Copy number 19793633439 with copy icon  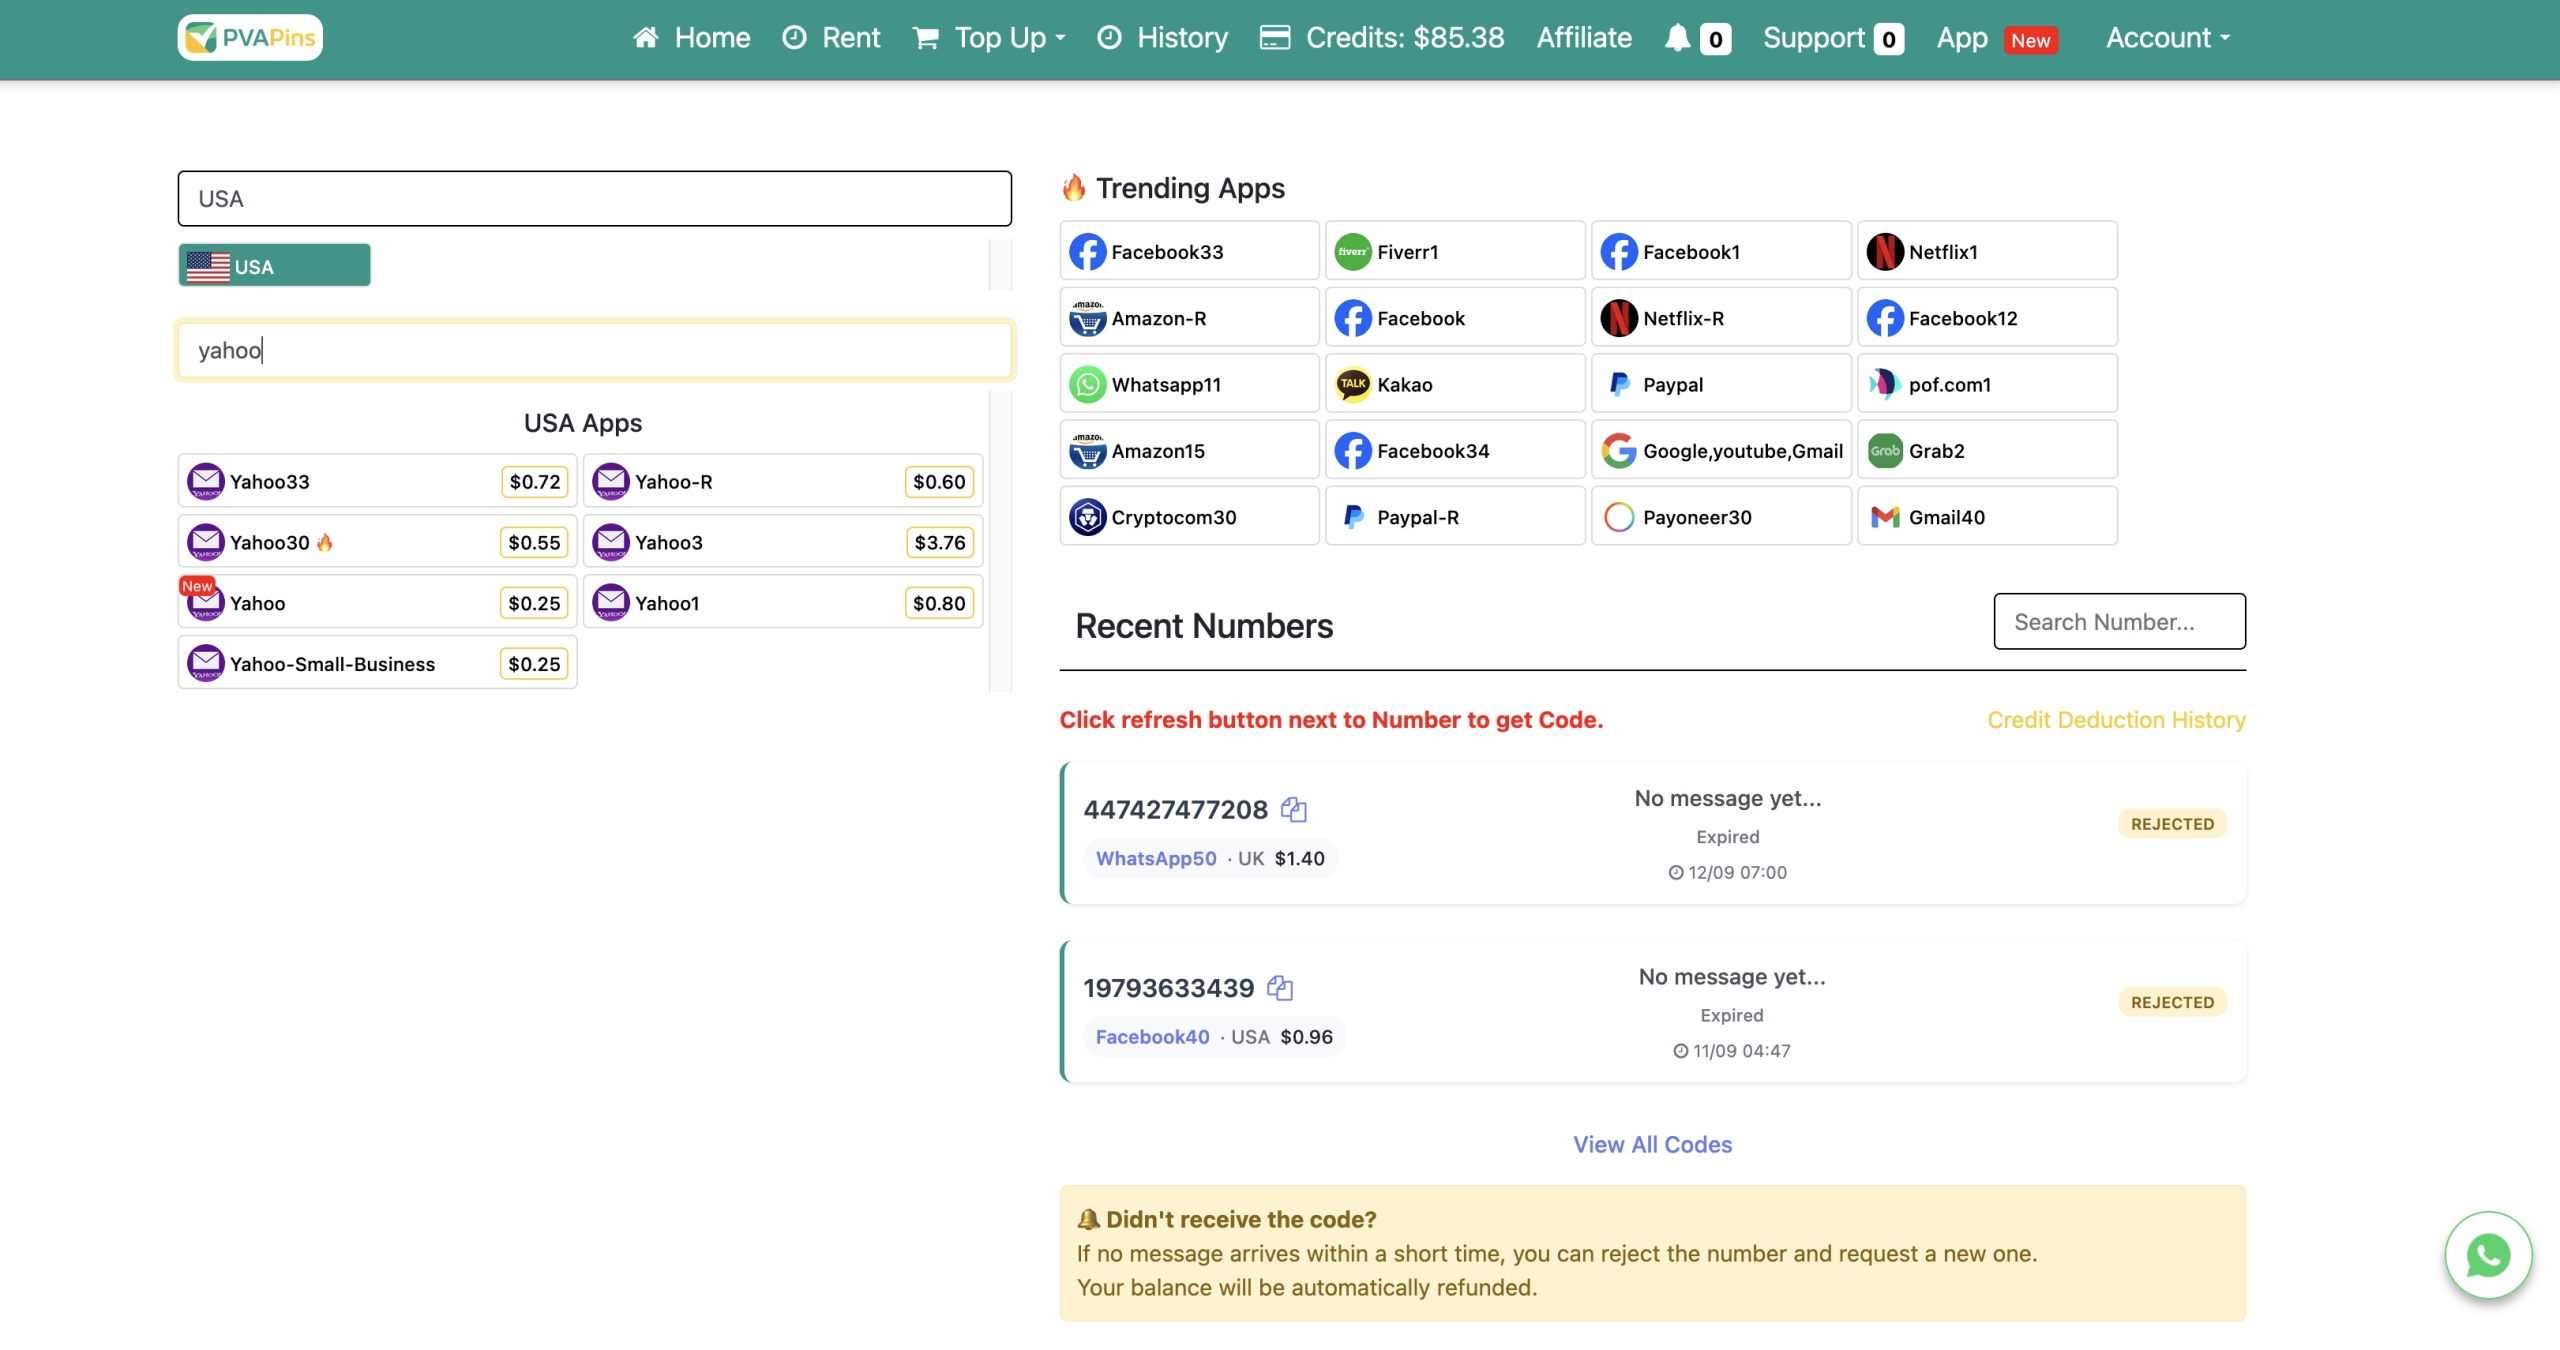point(1280,988)
